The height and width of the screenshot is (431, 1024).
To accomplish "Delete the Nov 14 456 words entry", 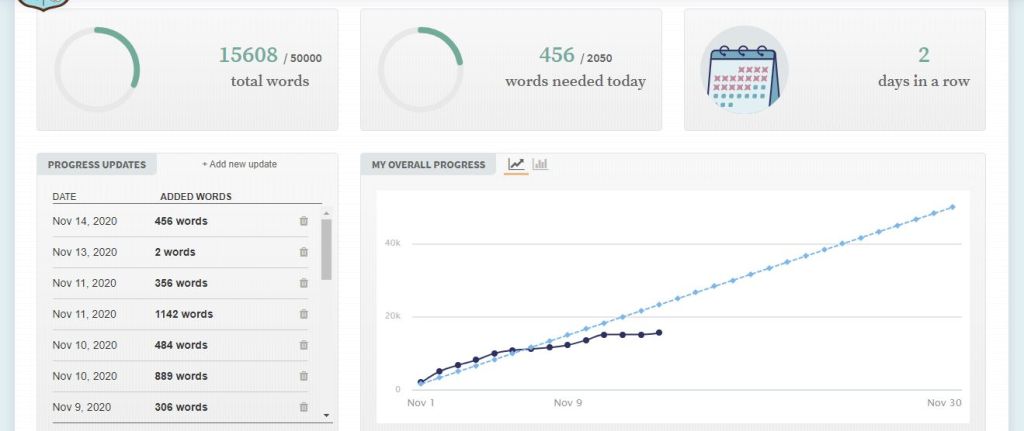I will 304,221.
